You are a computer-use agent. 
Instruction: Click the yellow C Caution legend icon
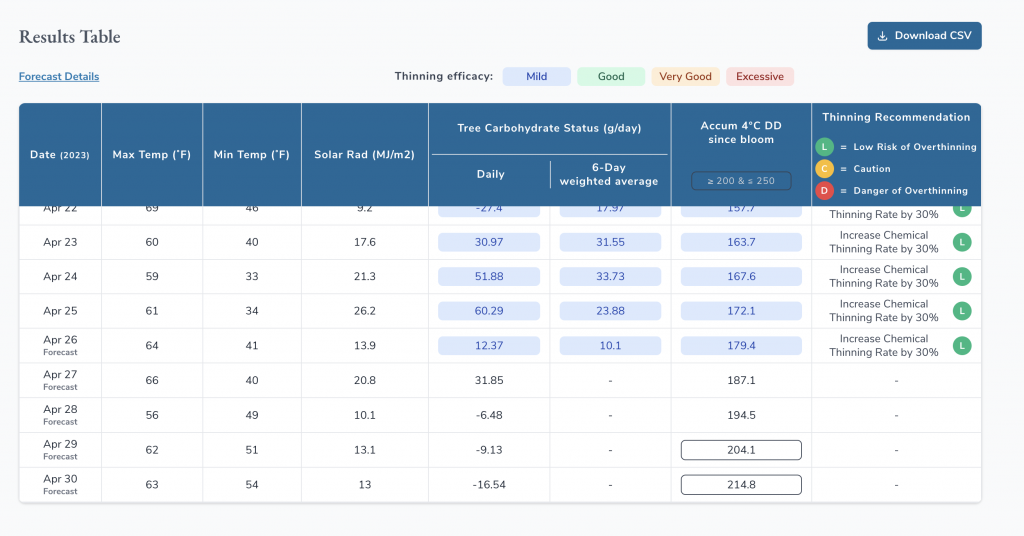825,169
